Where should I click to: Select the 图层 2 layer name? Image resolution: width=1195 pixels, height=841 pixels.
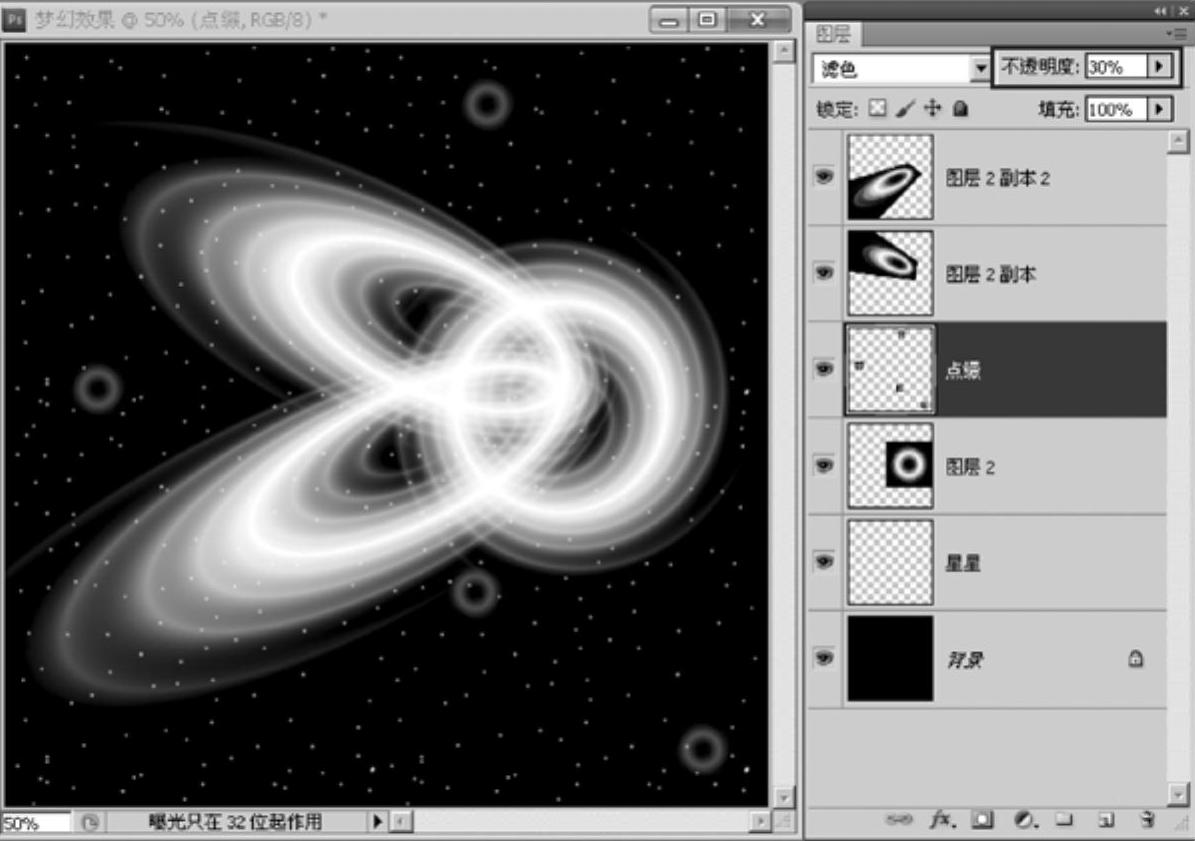[970, 467]
